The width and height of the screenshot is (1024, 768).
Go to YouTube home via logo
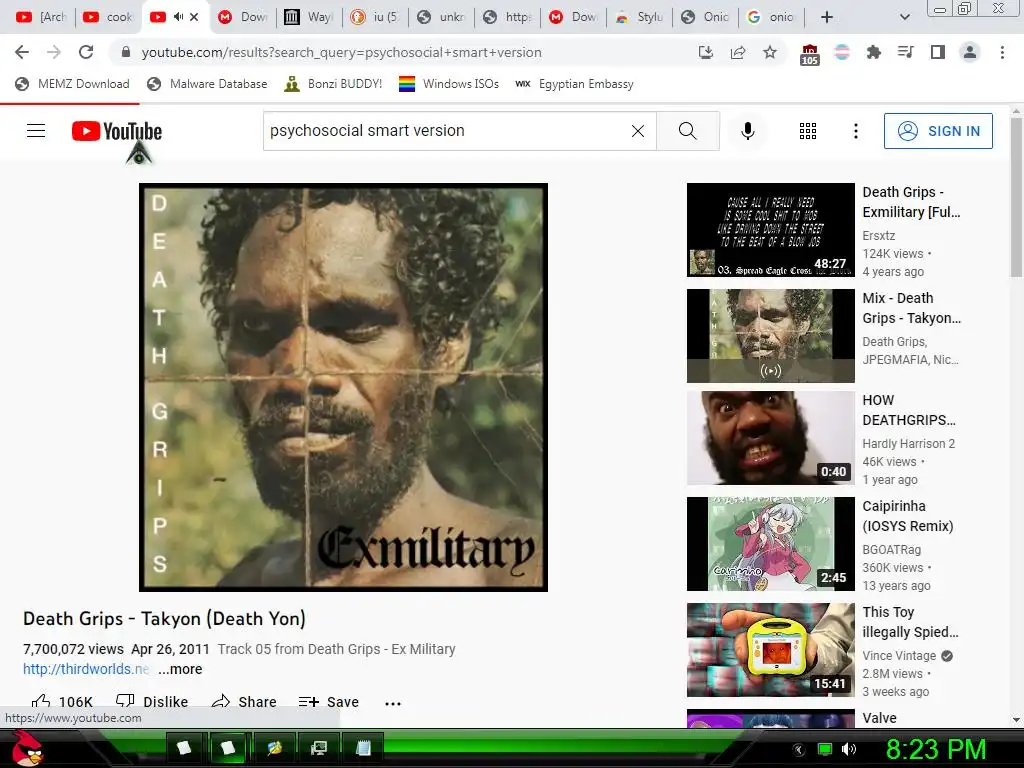[117, 131]
